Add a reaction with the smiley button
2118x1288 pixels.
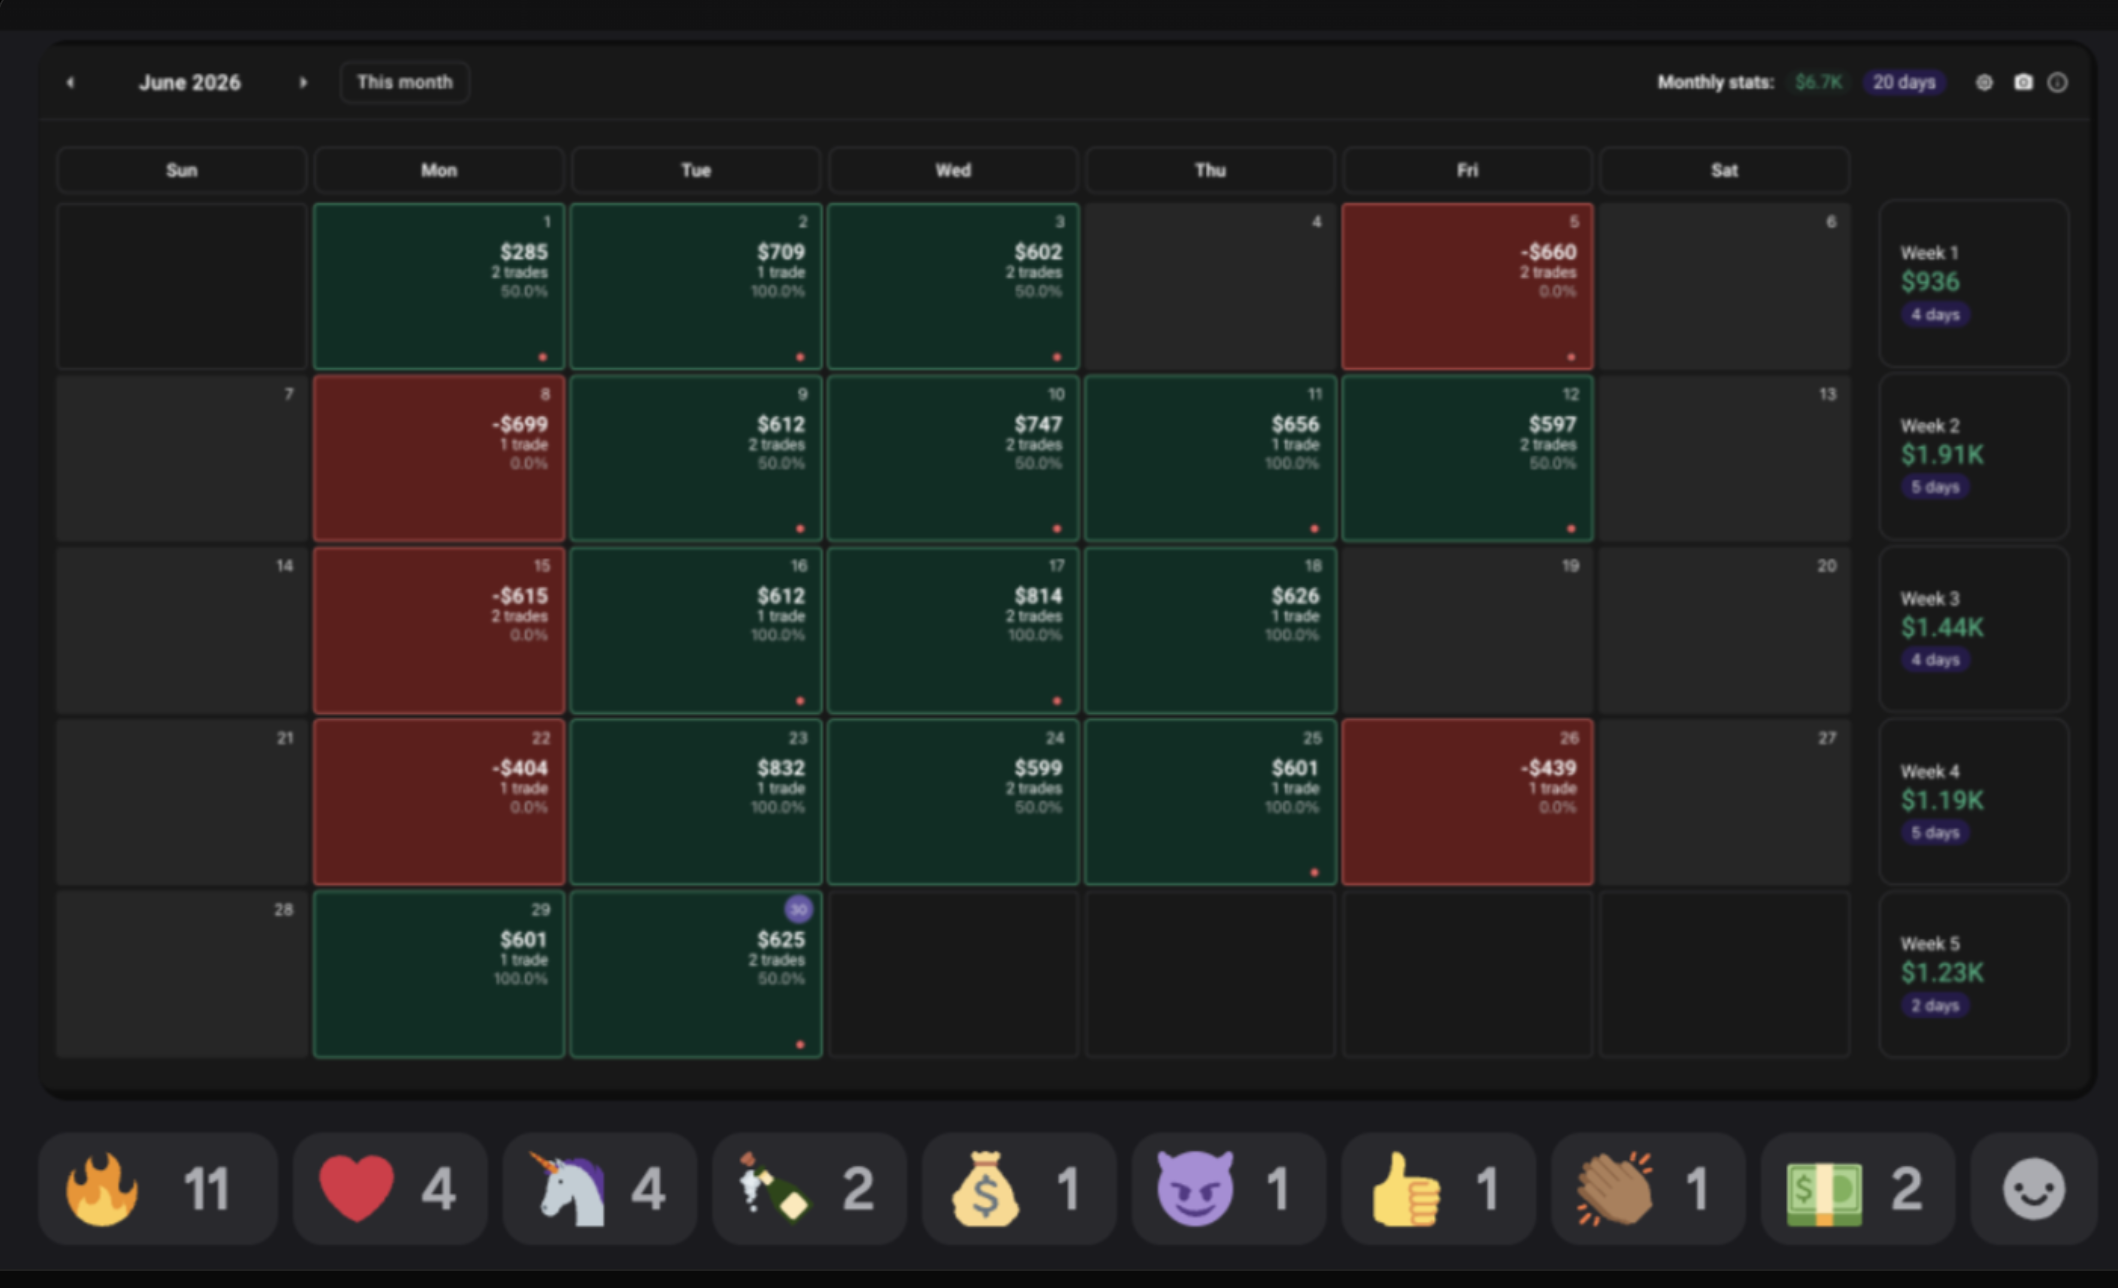tap(2033, 1189)
